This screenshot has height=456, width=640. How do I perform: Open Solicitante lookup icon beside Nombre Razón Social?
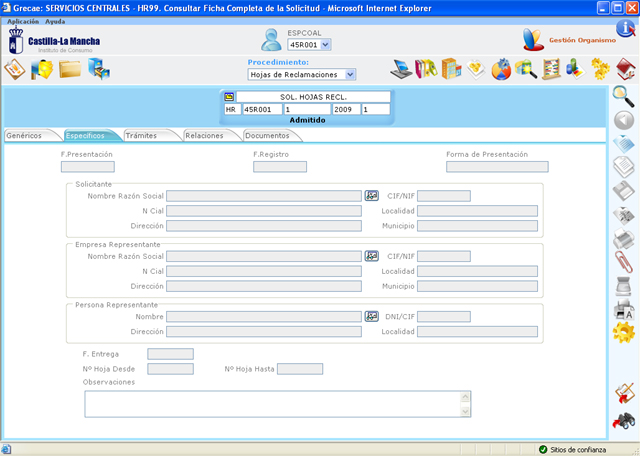pos(371,196)
